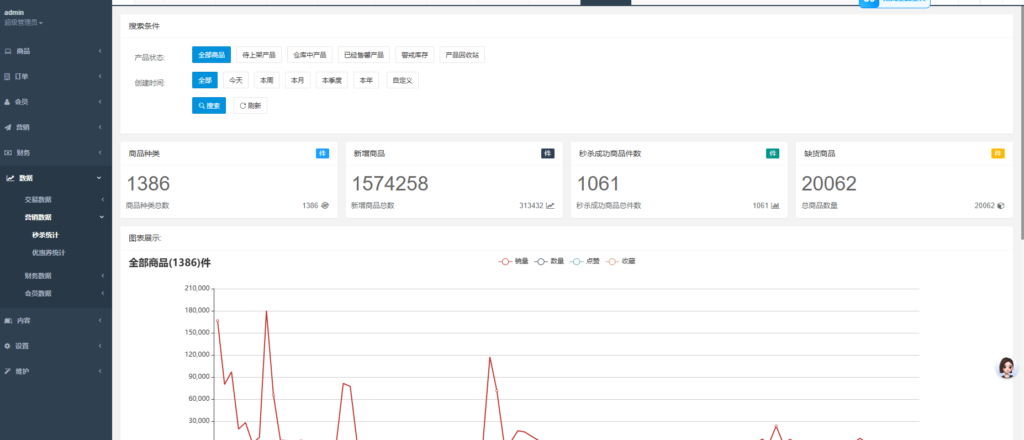Click the laptop icon beside 商品
1024x440 pixels.
(8, 51)
